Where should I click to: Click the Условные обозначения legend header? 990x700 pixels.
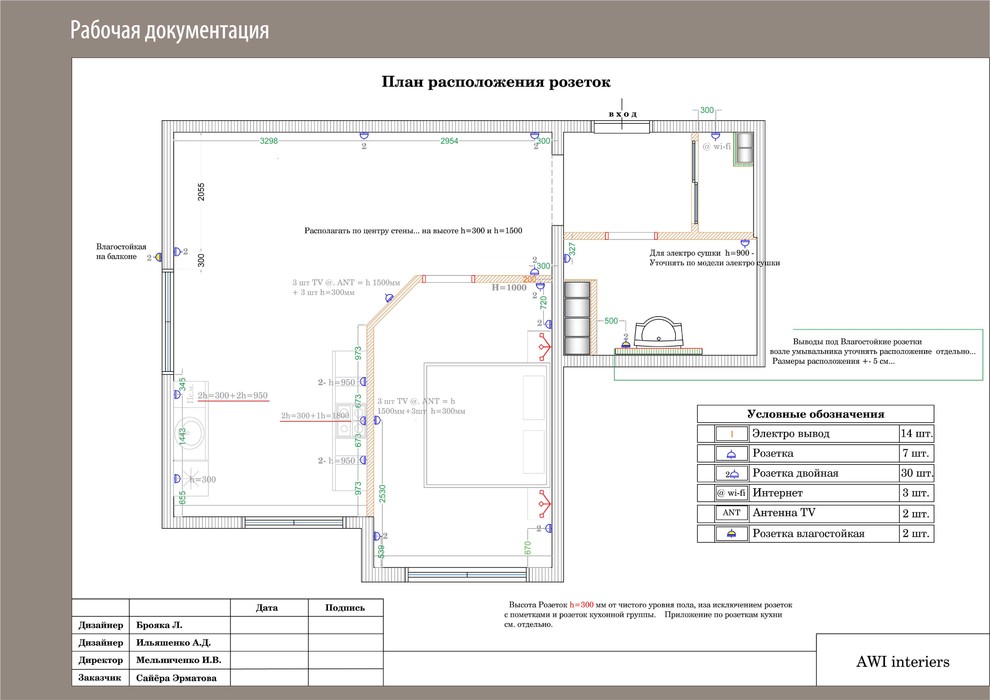click(815, 414)
